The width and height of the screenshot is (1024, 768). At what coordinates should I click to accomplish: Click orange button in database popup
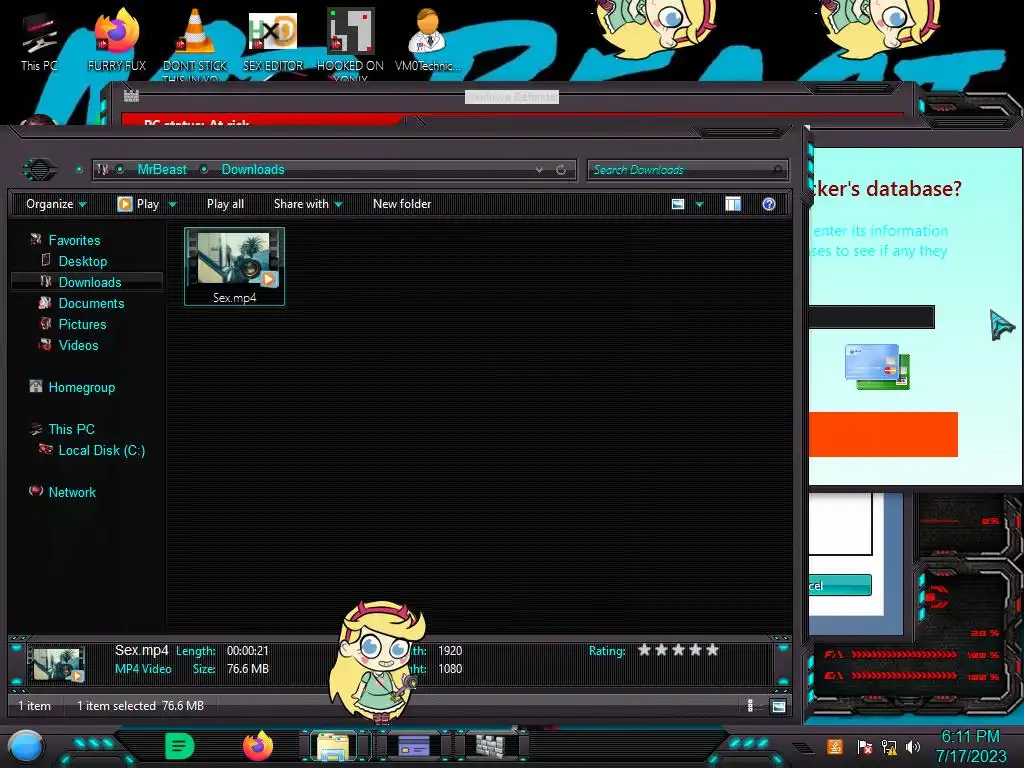[x=883, y=434]
